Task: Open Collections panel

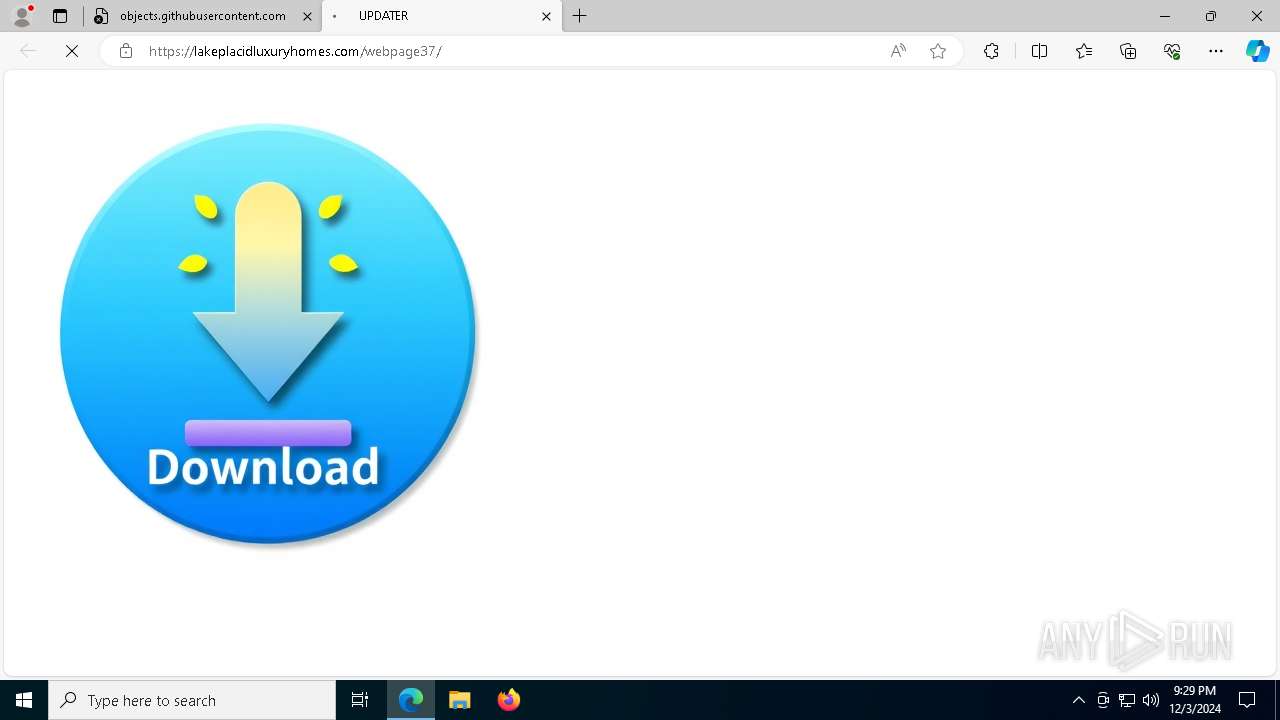Action: 1128,51
